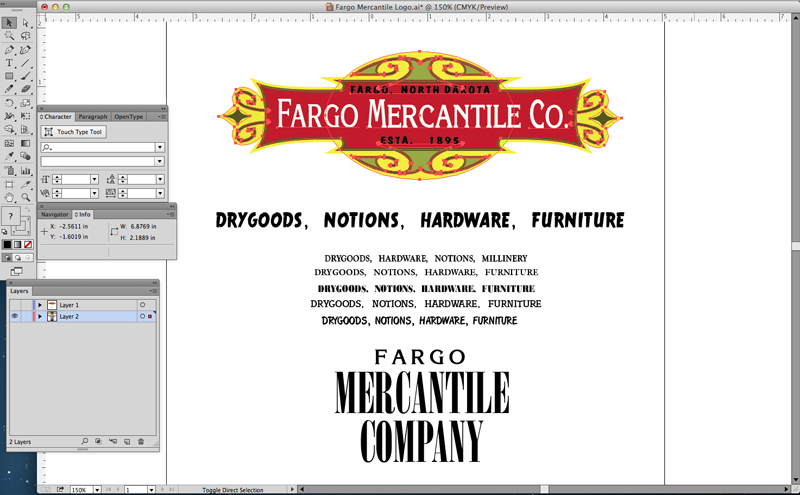Expand Layer 1 contents

pyautogui.click(x=39, y=305)
